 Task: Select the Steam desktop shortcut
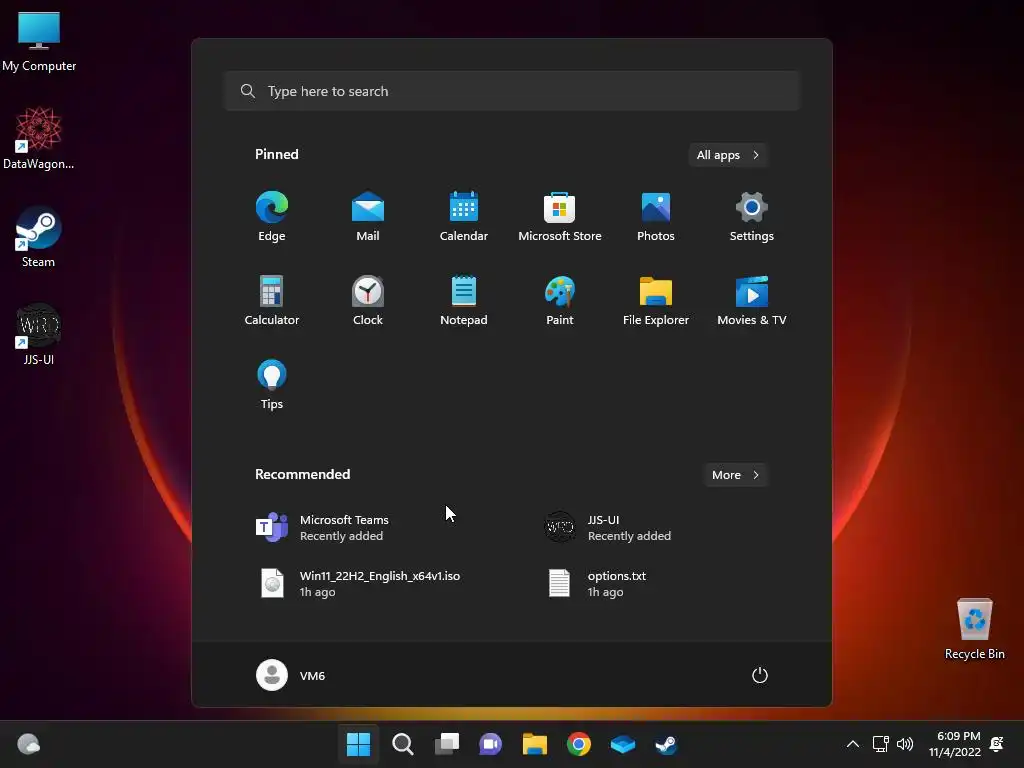click(39, 236)
